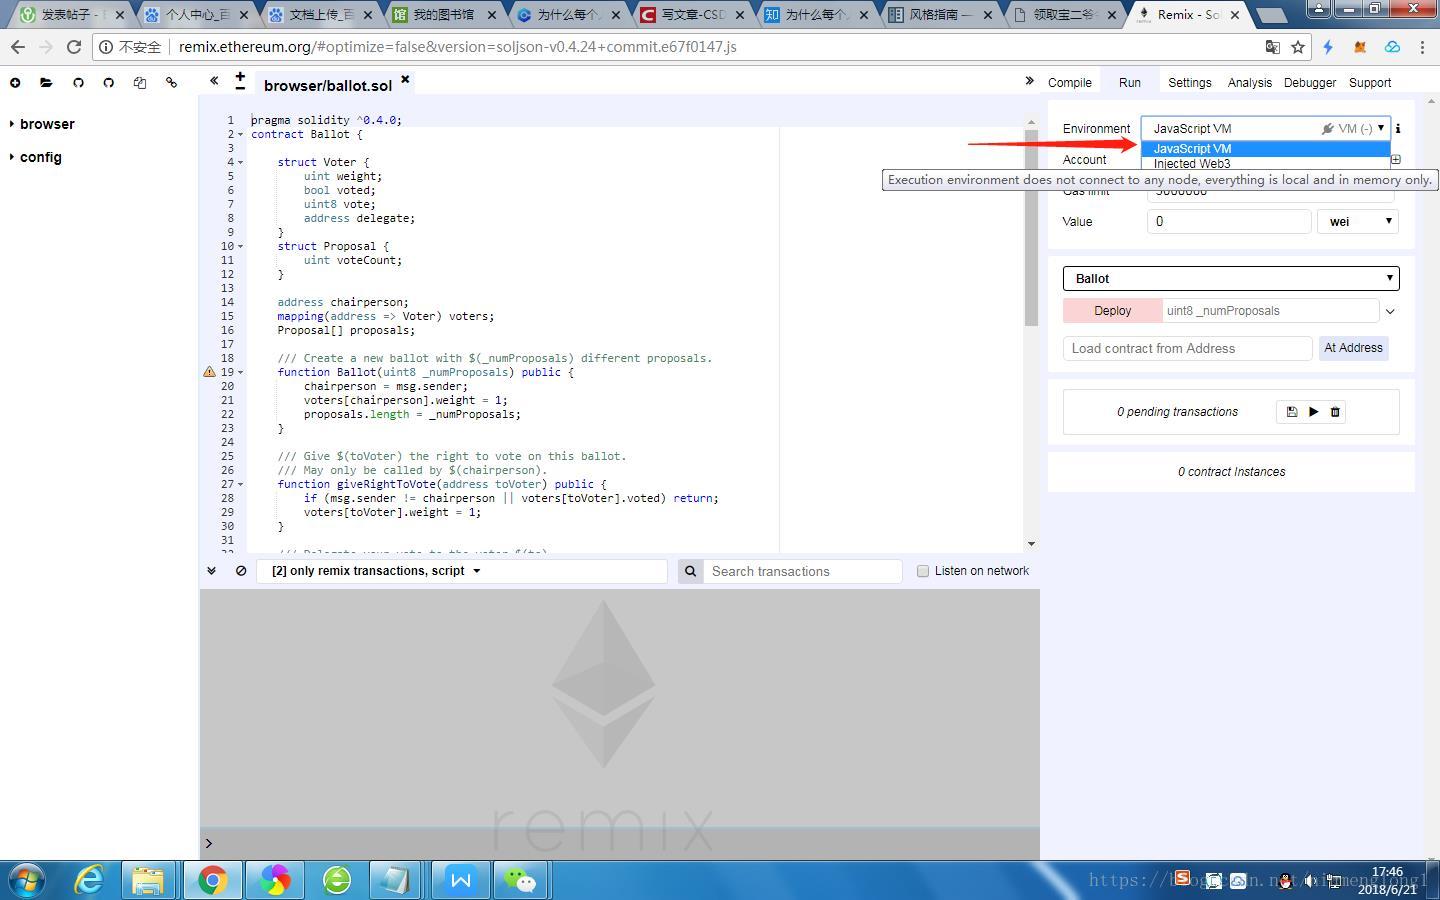The height and width of the screenshot is (900, 1440).
Task: Bookmark this page with the star icon
Action: pyautogui.click(x=1298, y=47)
